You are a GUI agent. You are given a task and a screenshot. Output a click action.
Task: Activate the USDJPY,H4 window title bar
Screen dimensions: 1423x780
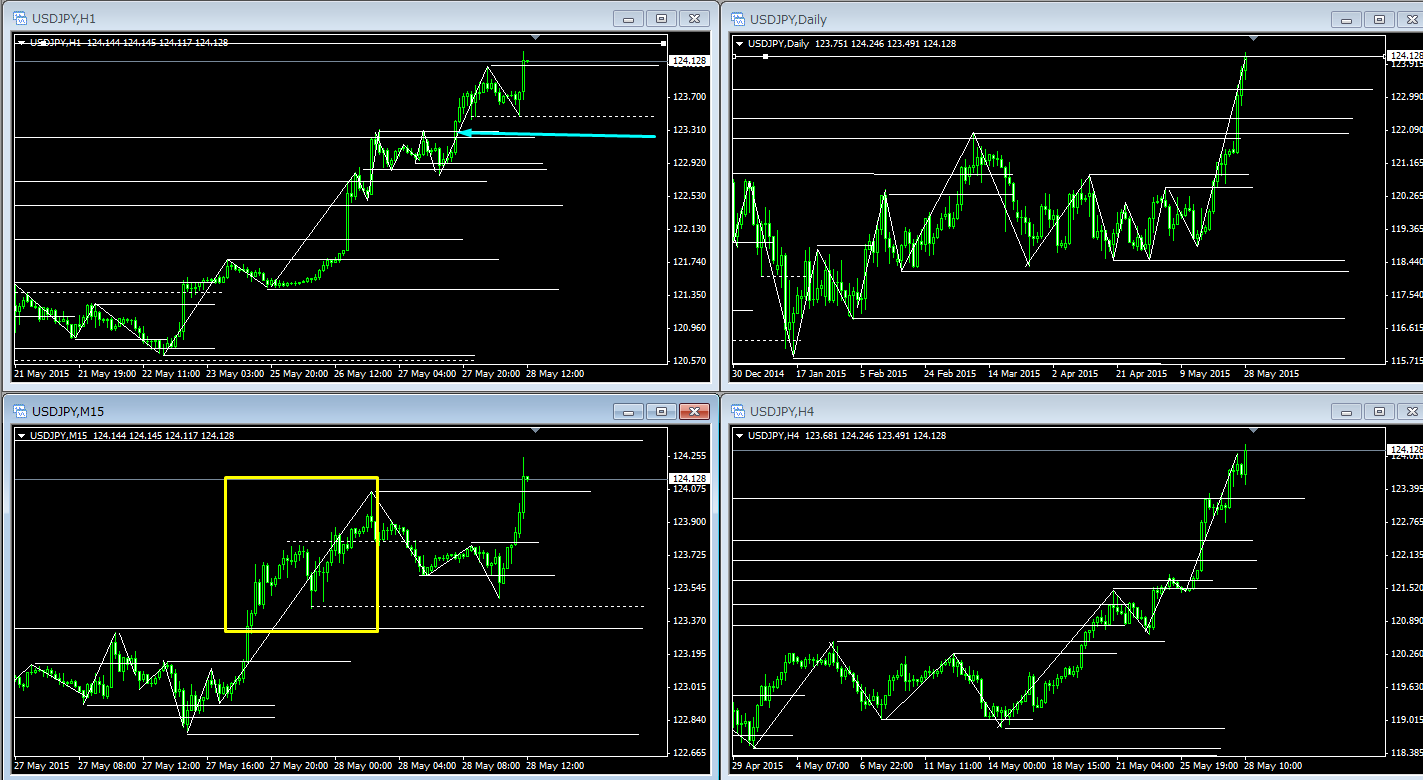(1000, 411)
